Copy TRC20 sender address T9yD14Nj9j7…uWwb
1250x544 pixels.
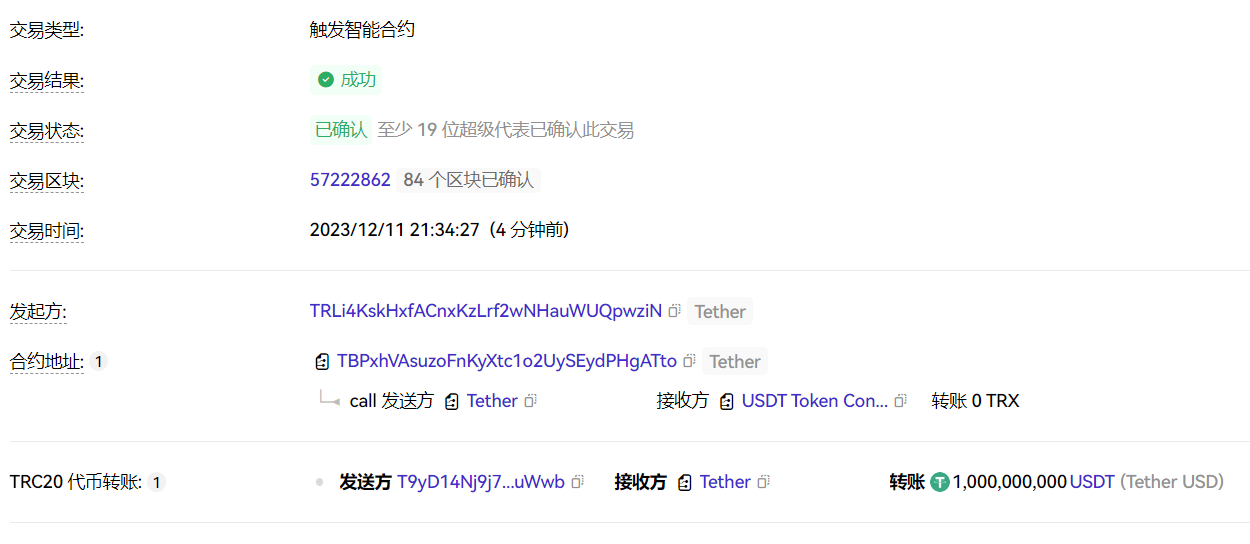point(578,482)
